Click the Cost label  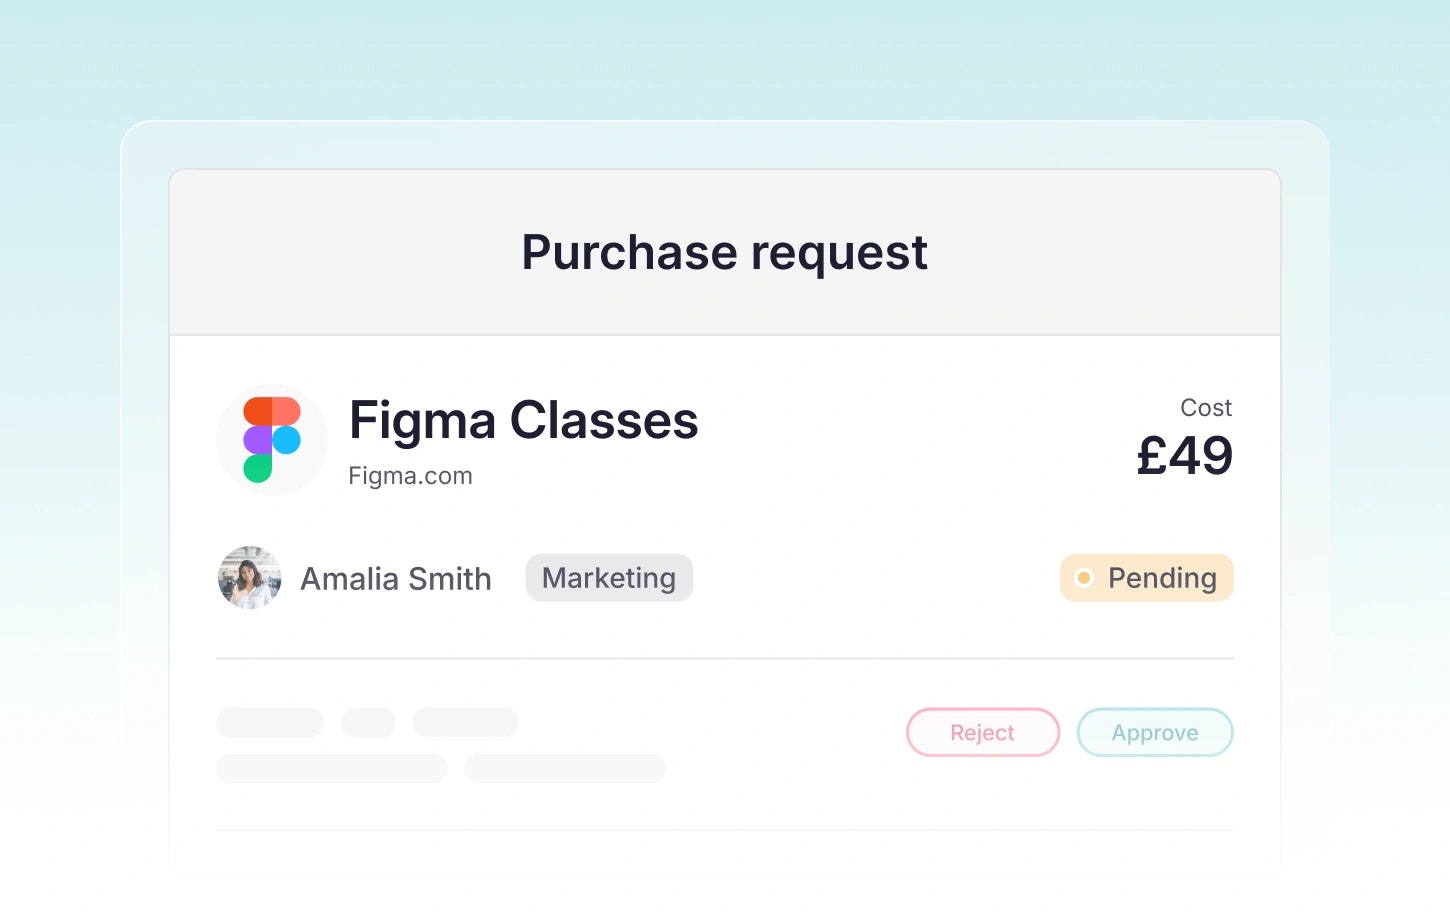pos(1206,408)
